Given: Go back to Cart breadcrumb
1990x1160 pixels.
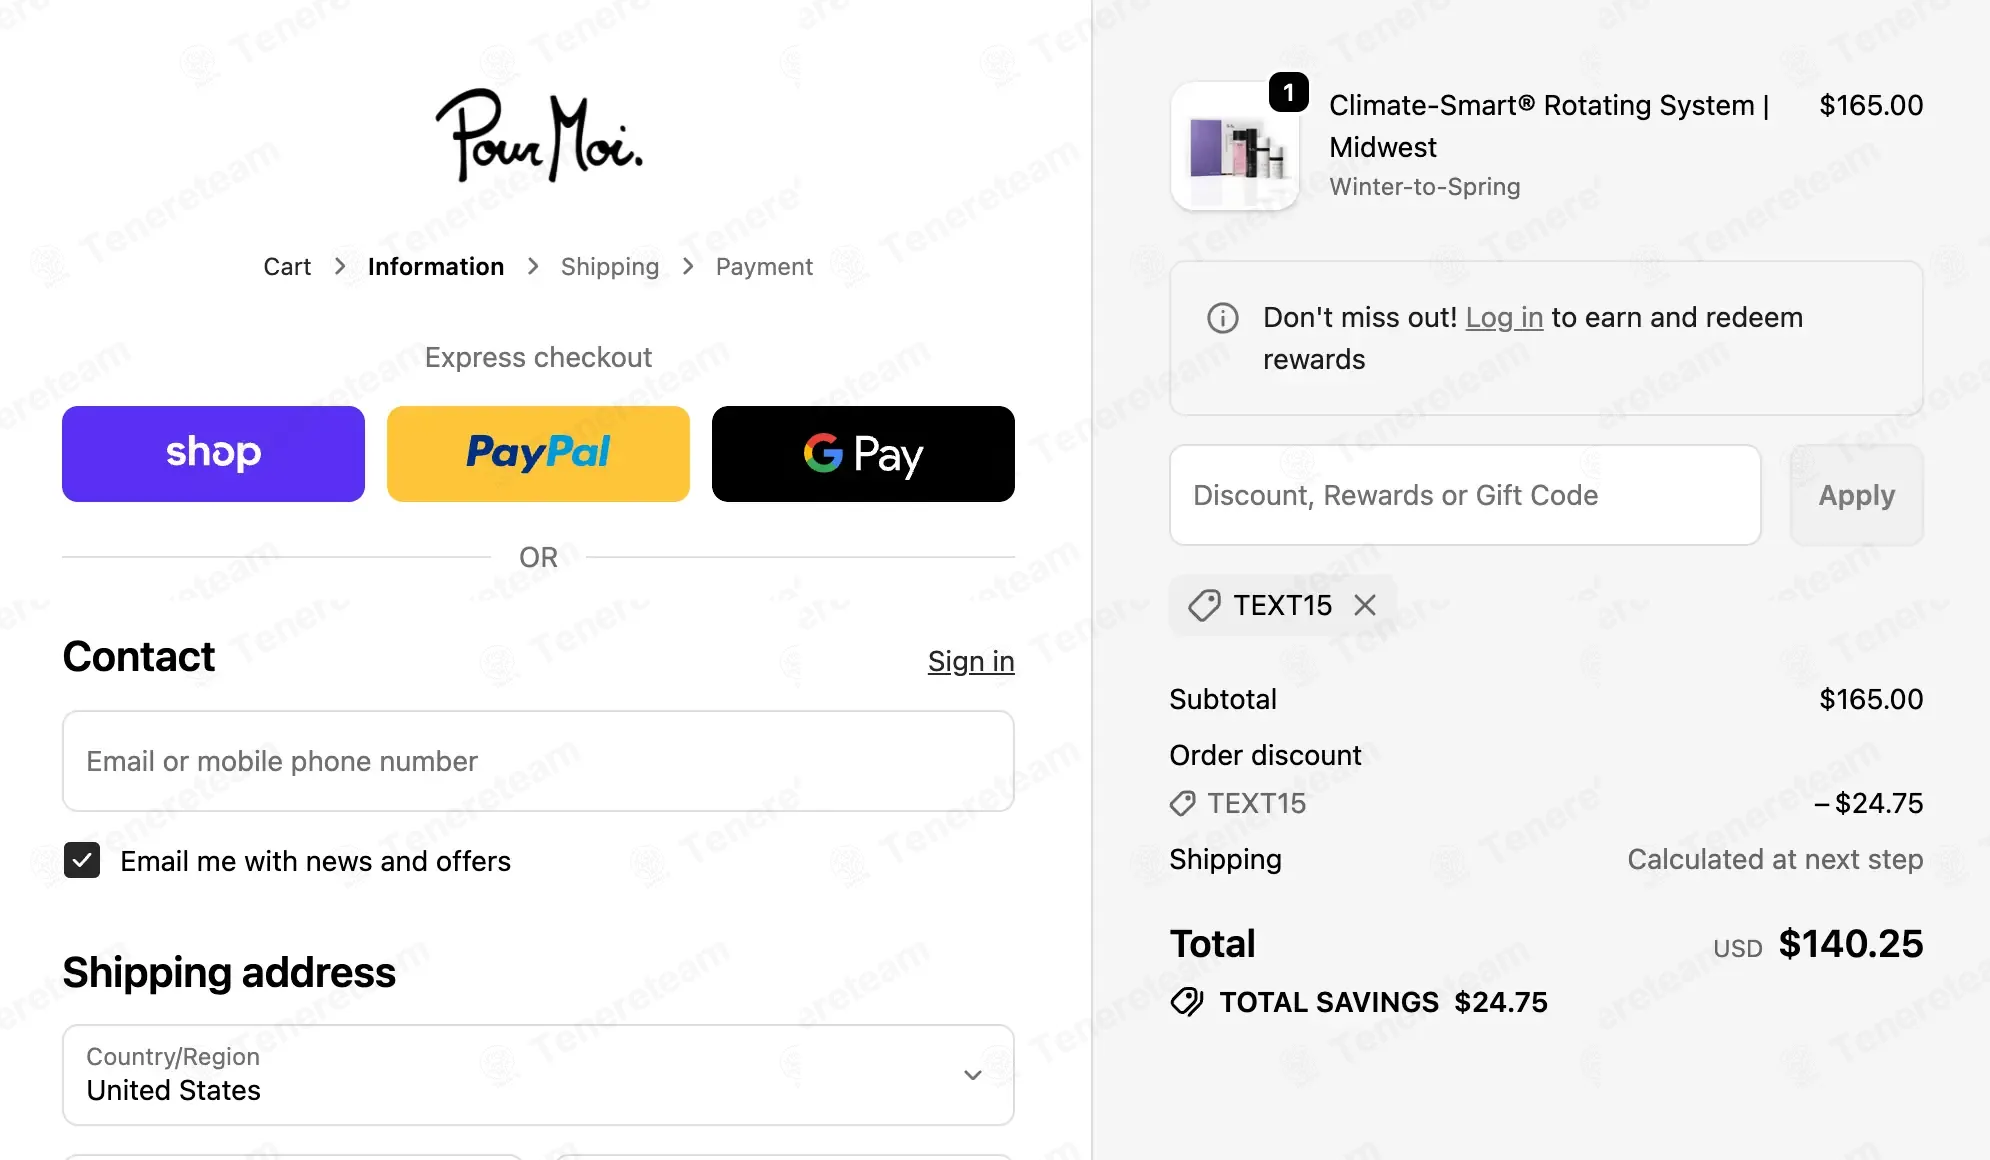Looking at the screenshot, I should 287,267.
